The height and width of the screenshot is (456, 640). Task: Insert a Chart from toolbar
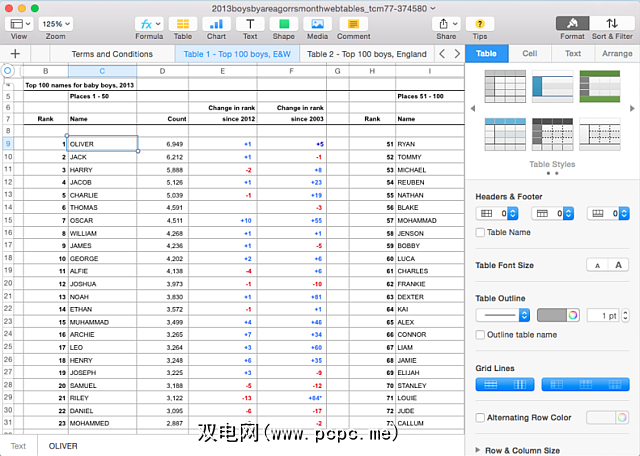[x=216, y=23]
